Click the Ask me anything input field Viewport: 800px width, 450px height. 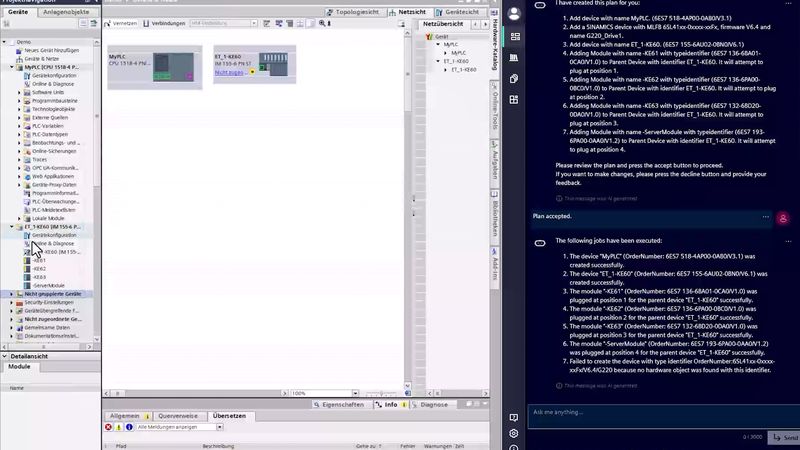point(663,416)
